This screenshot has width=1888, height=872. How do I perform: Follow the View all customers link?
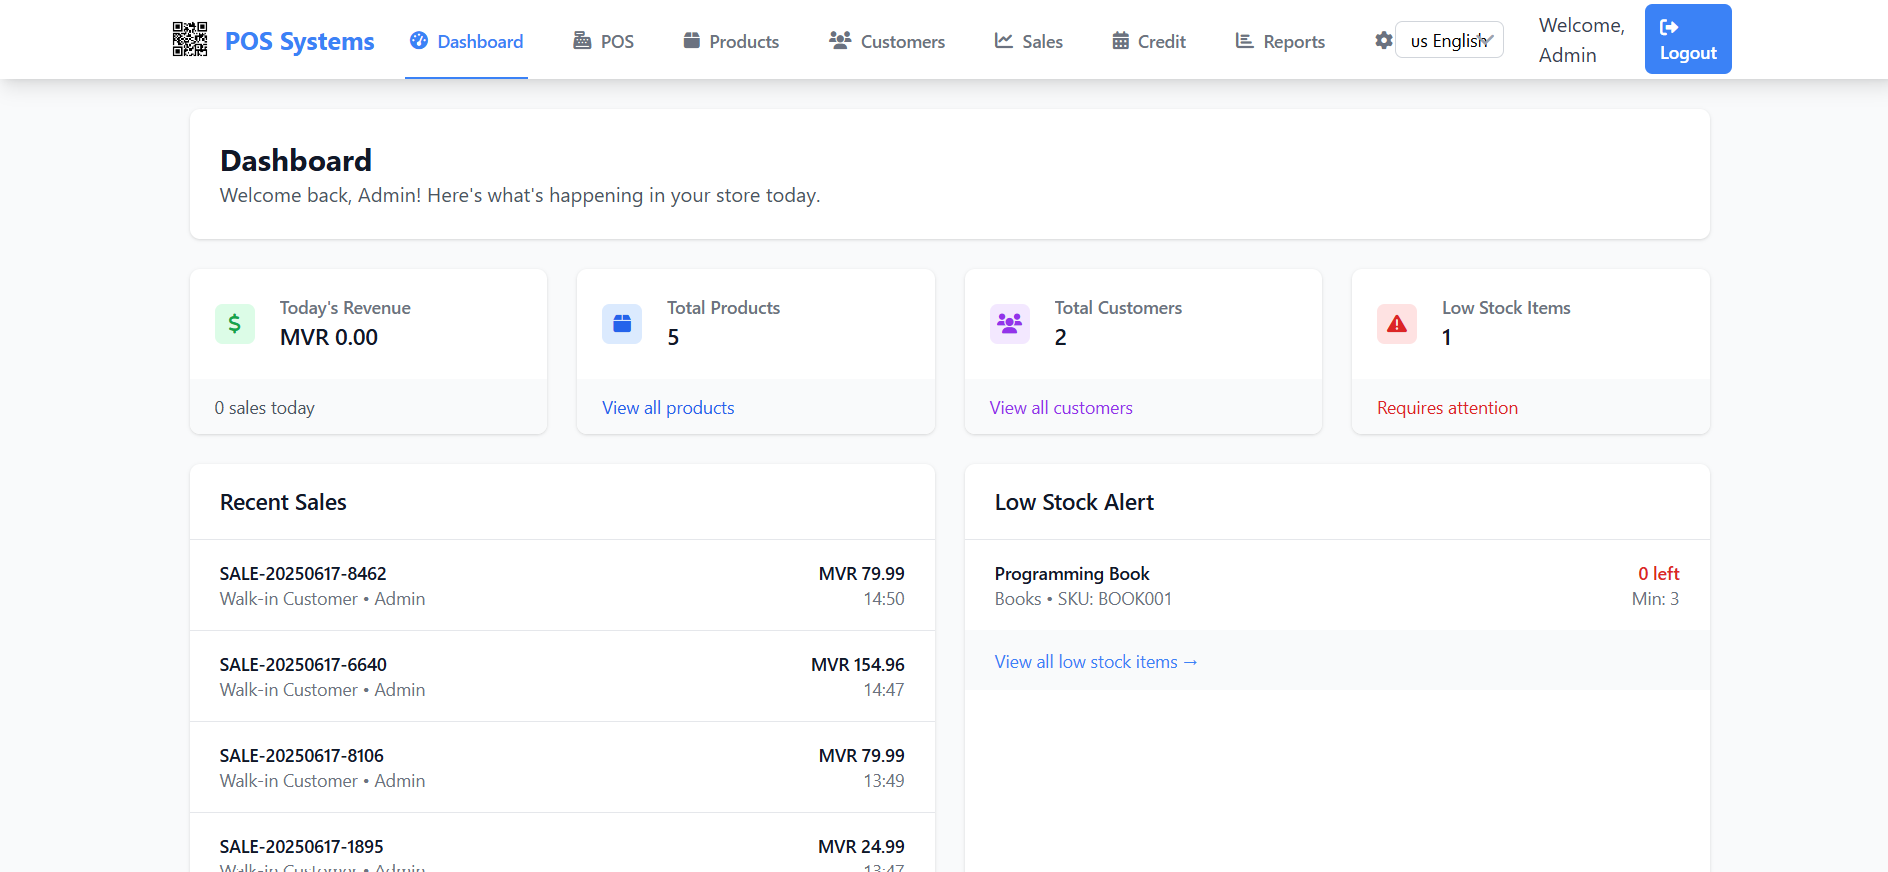[1061, 408]
